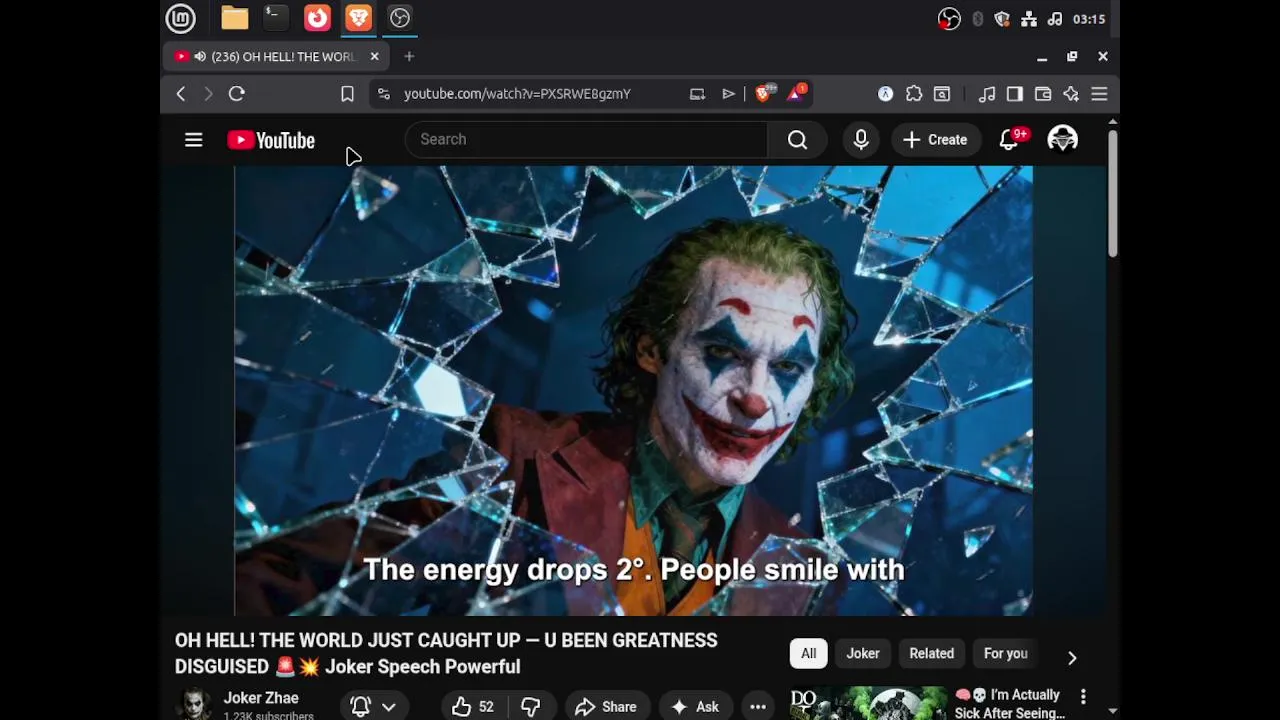The width and height of the screenshot is (1280, 720).
Task: Click the page vertical scrollbar thumb
Action: coord(1112,192)
